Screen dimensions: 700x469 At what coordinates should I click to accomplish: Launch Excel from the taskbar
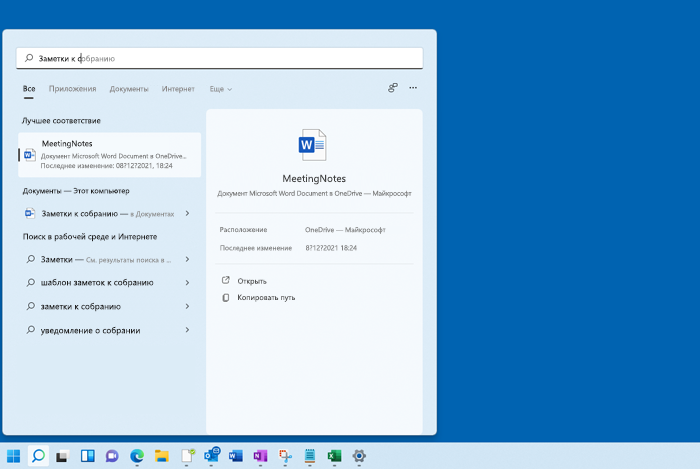334,456
